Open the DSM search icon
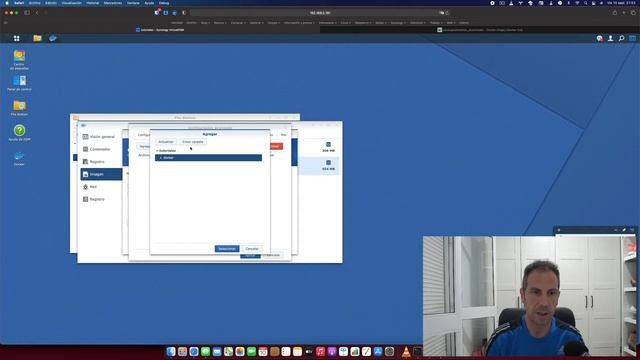The width and height of the screenshot is (640, 360). coord(621,38)
